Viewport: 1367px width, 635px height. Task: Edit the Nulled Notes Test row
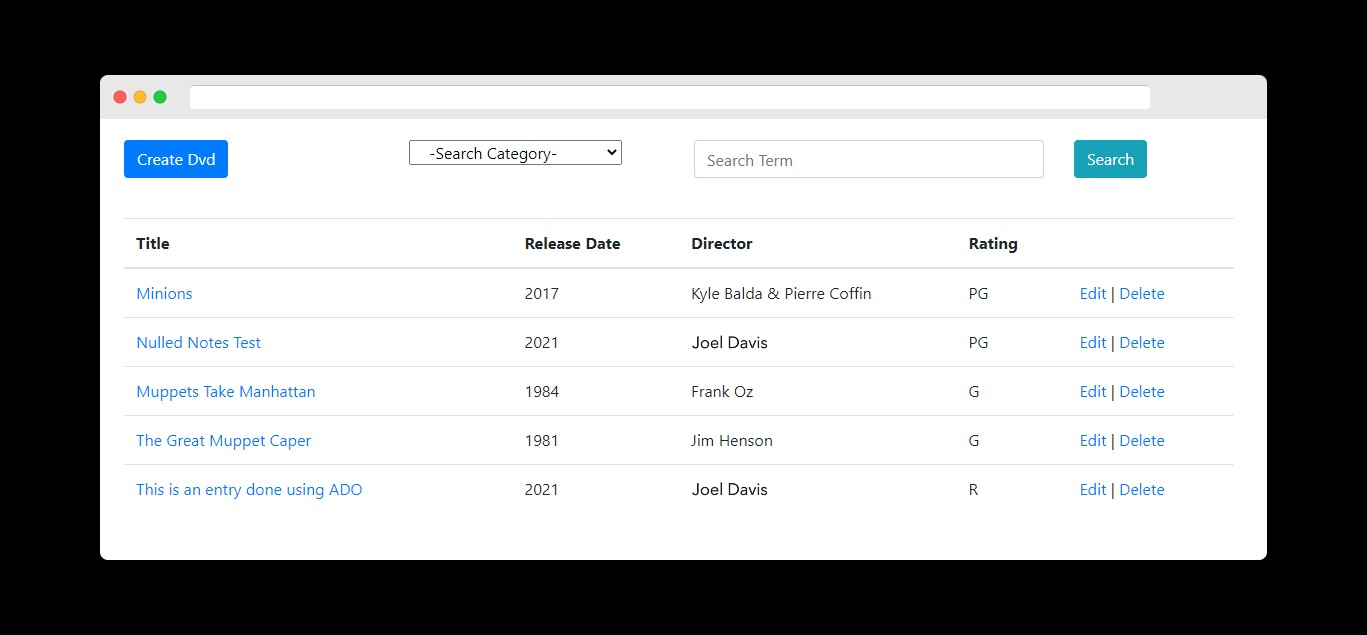click(x=1093, y=342)
